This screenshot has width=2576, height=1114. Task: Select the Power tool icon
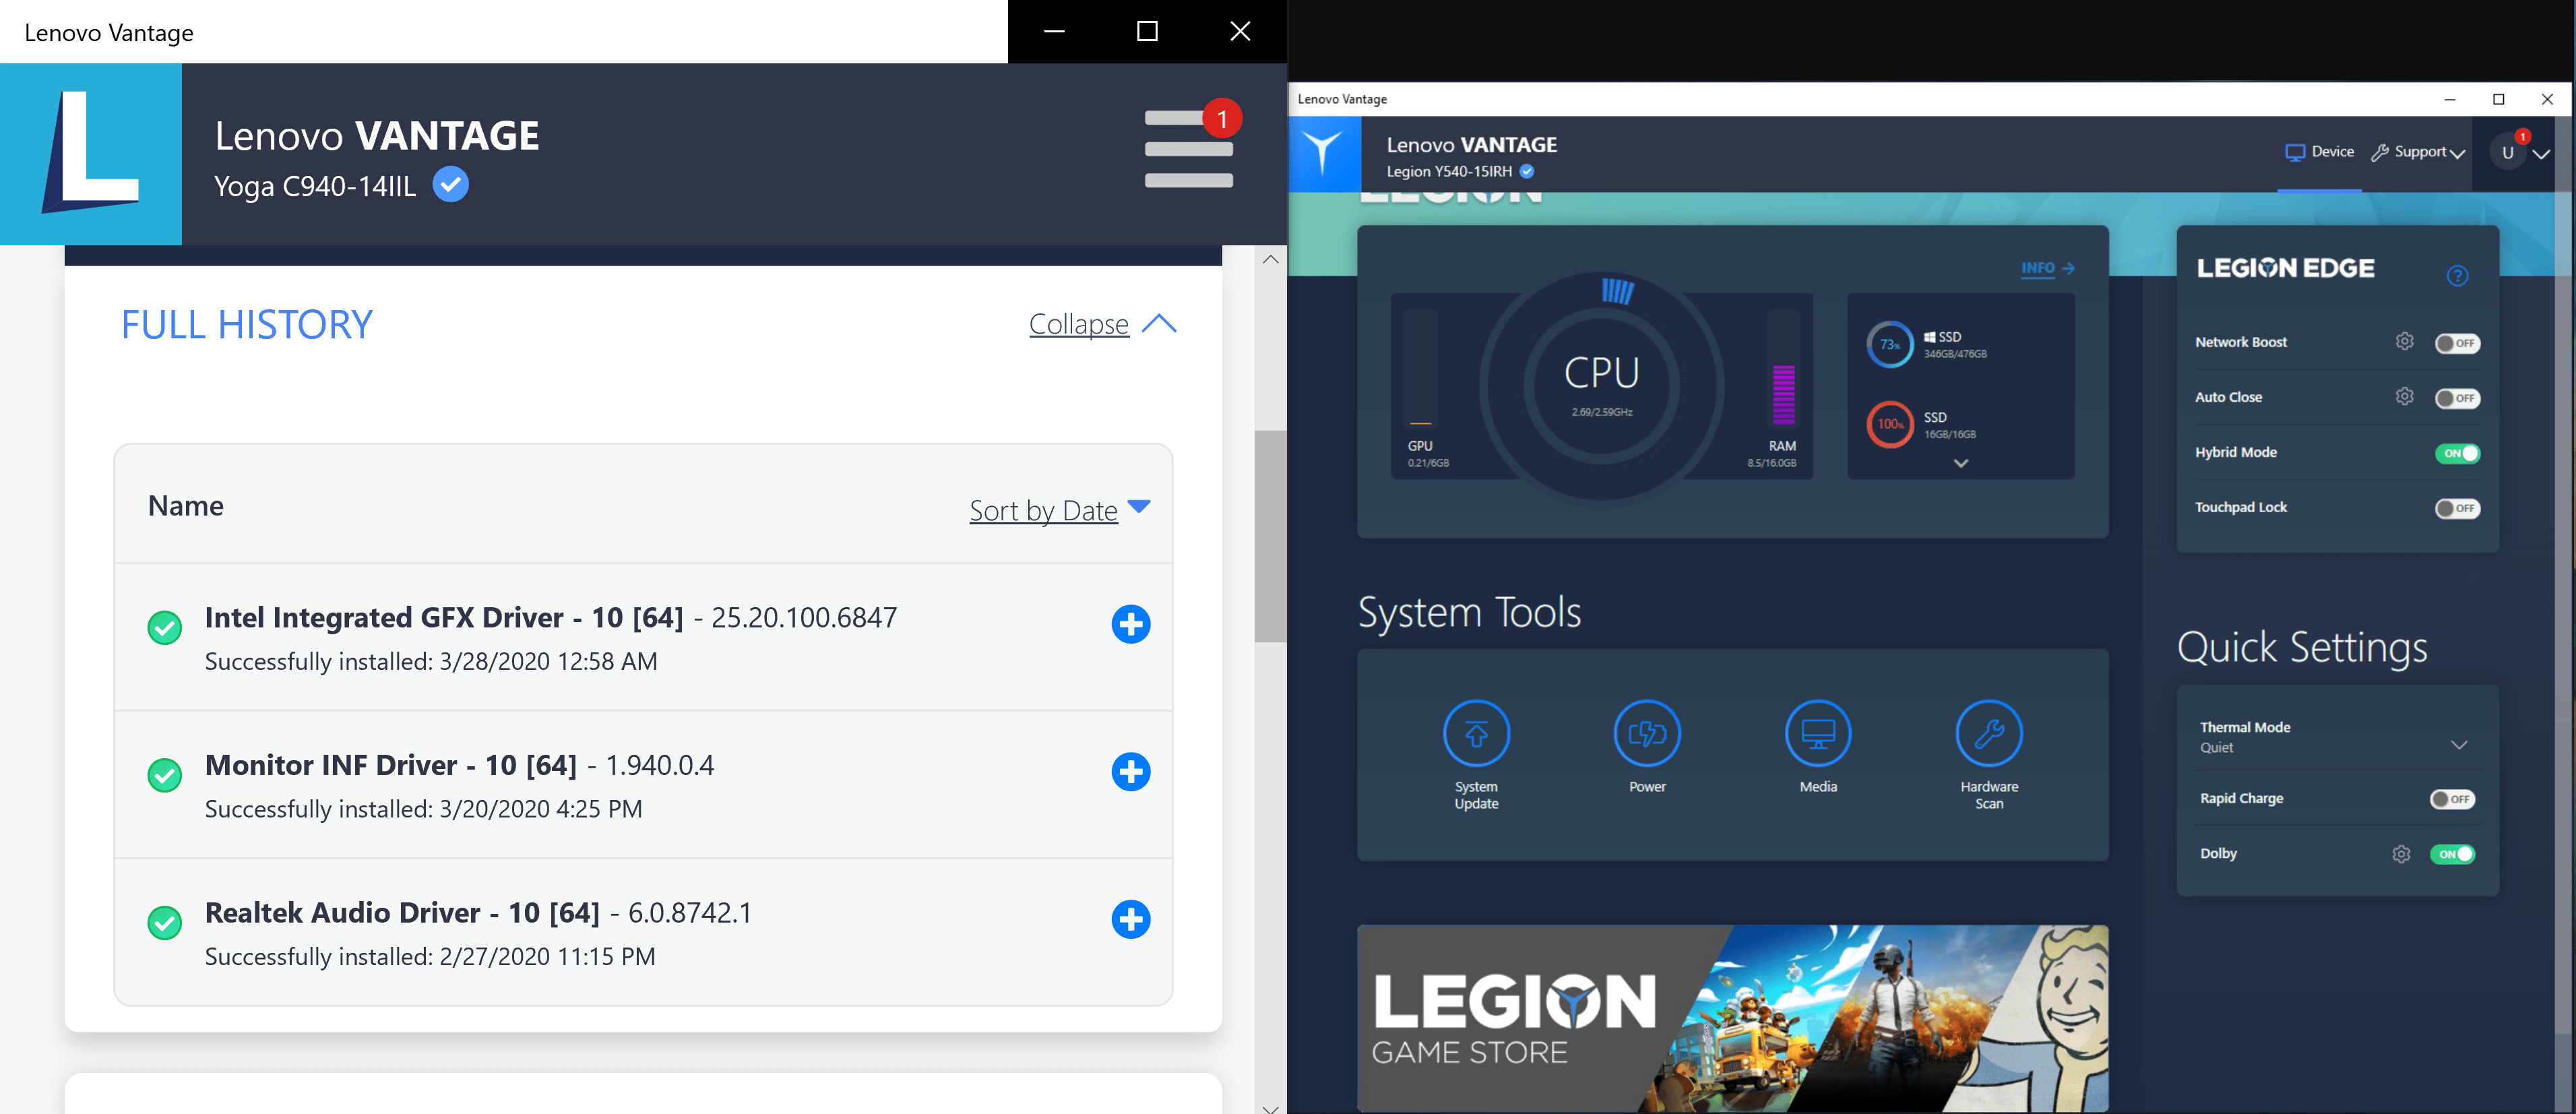click(1647, 733)
